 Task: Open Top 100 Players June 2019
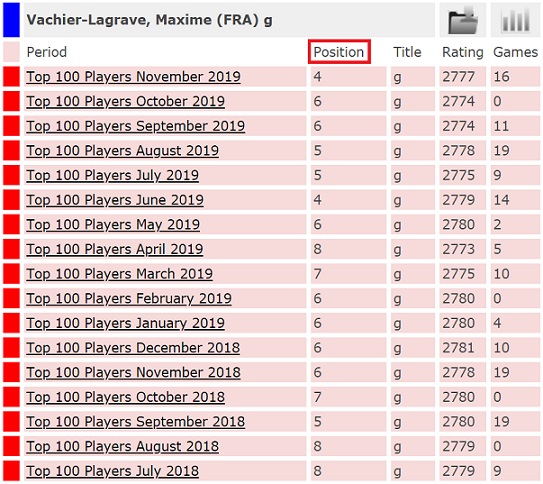(x=115, y=200)
